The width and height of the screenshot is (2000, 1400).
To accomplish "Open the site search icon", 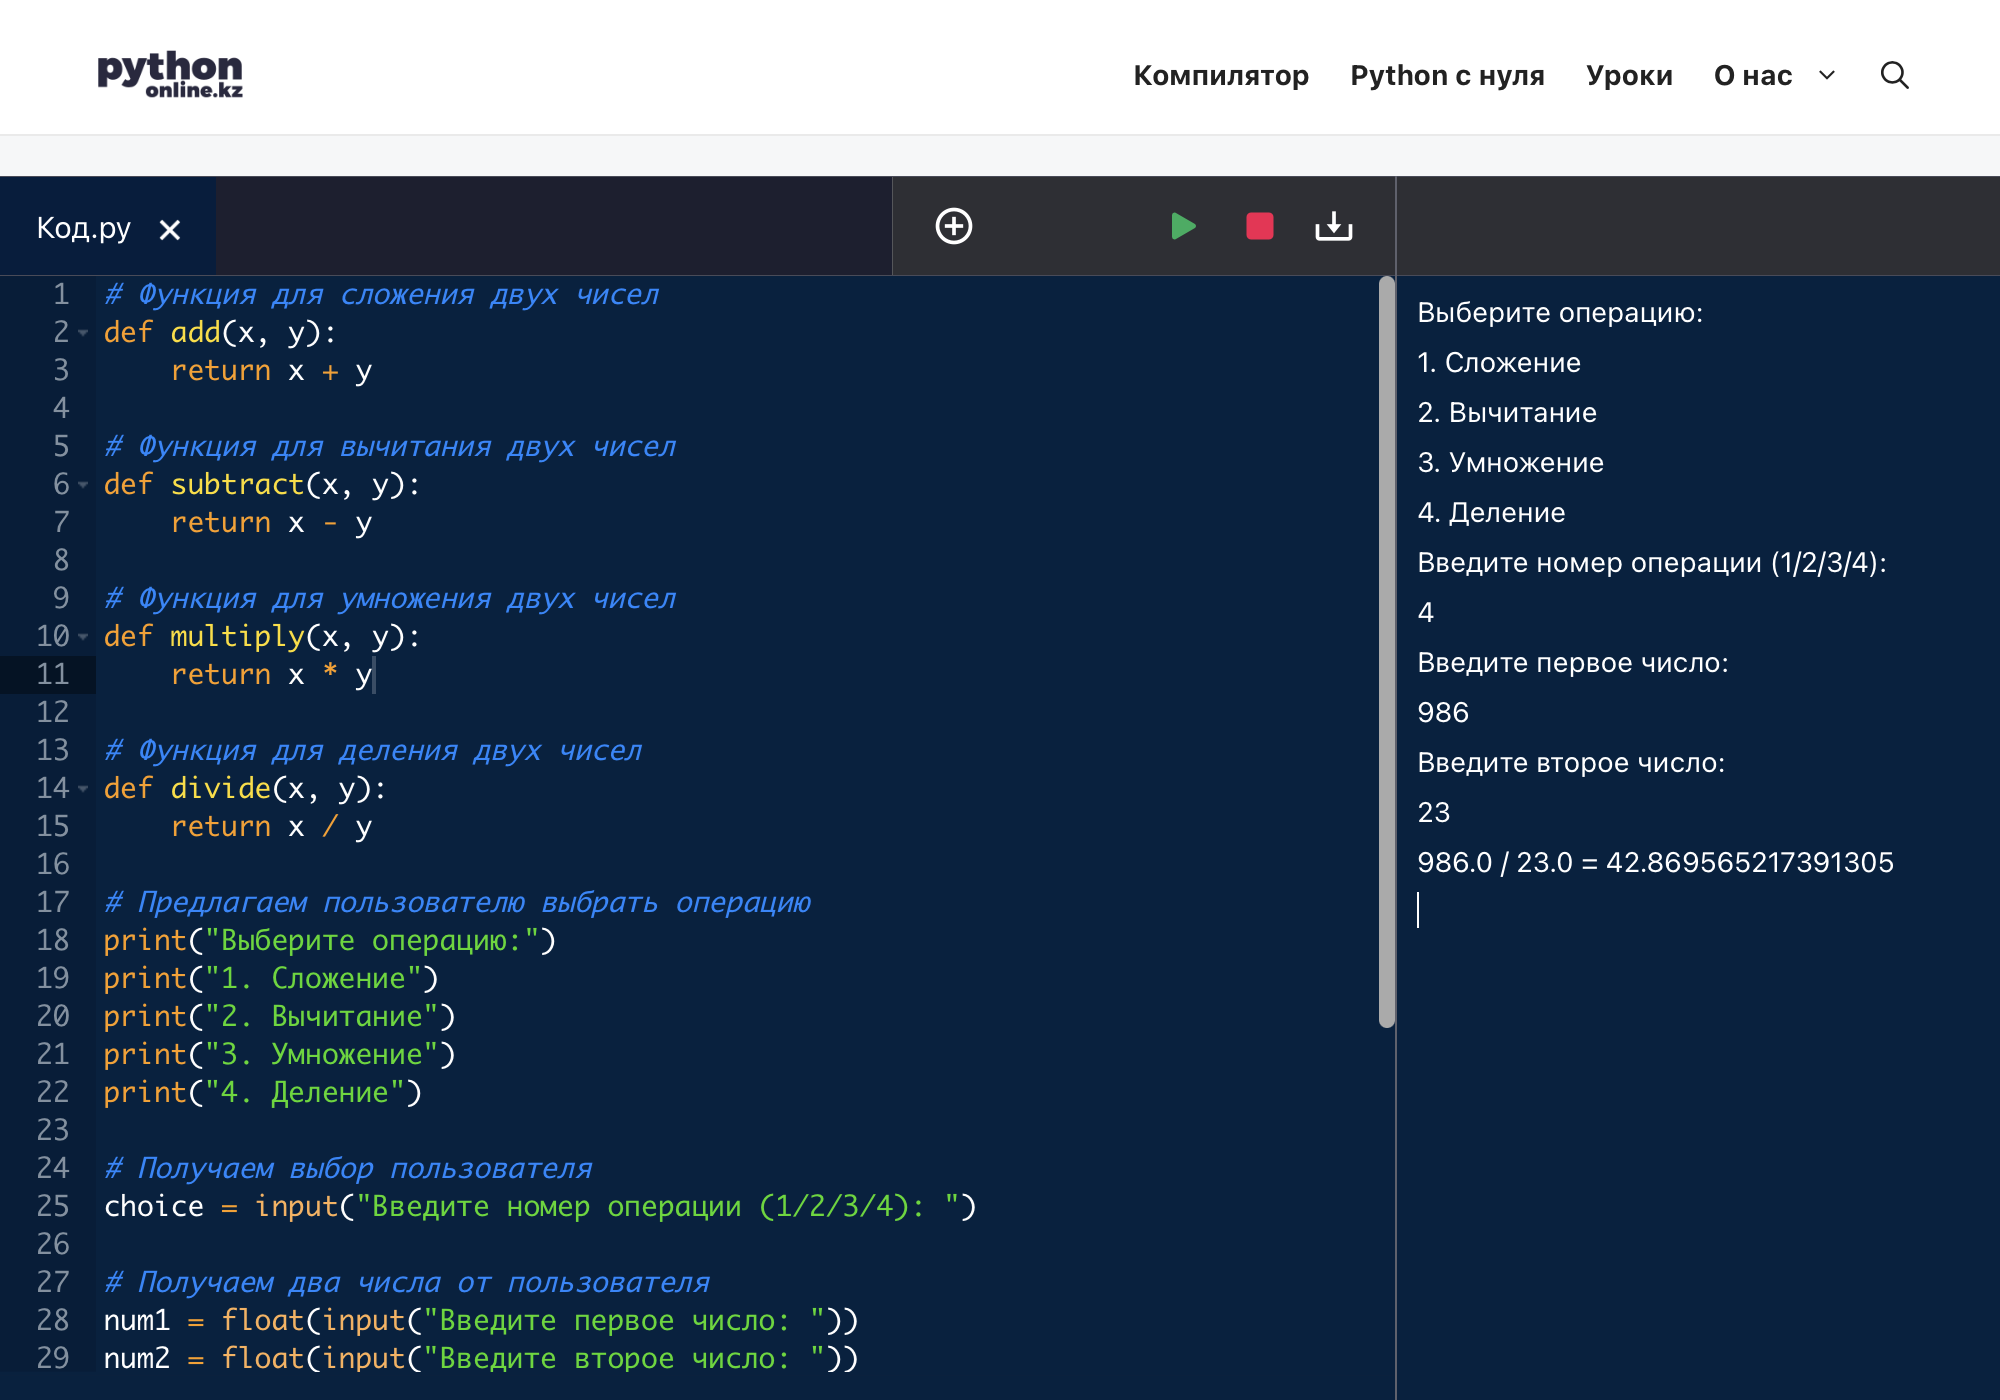I will point(1894,75).
